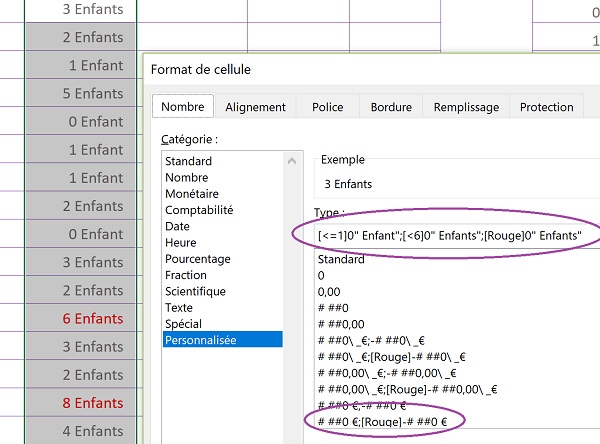The image size is (600, 444).
Task: Select the Texte category
Action: click(179, 307)
